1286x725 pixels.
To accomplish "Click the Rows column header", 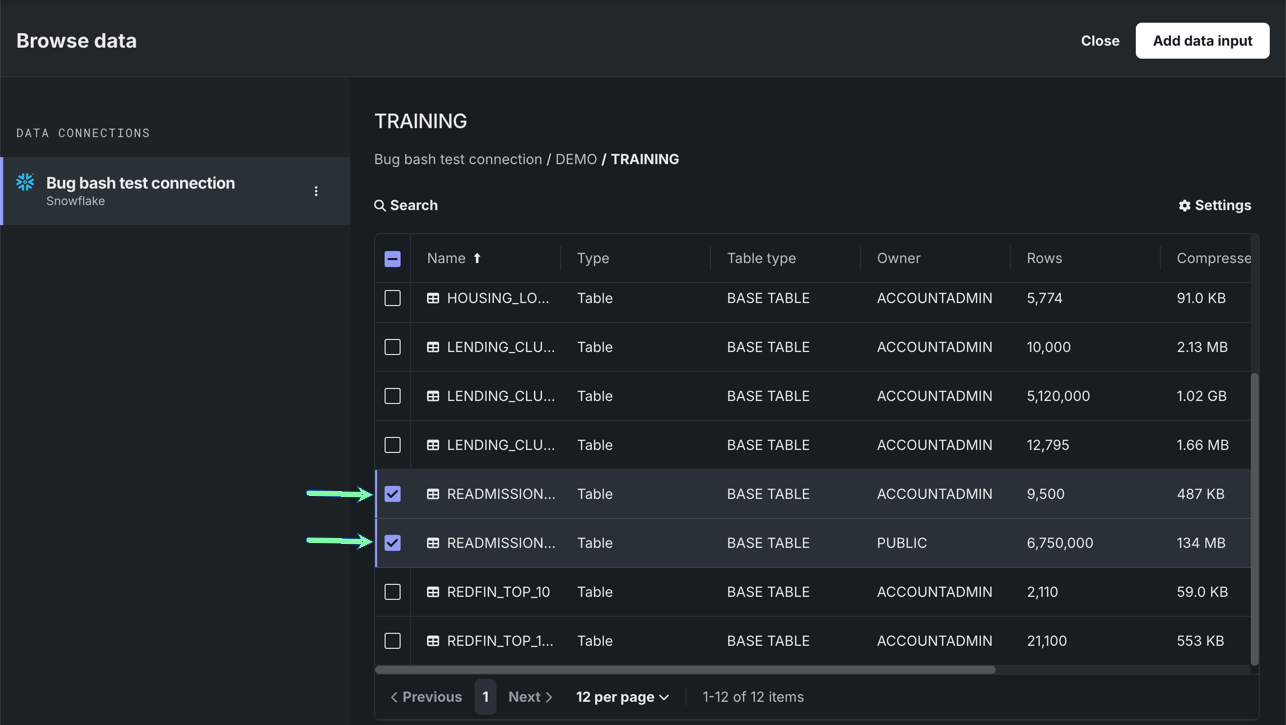I will (1044, 258).
